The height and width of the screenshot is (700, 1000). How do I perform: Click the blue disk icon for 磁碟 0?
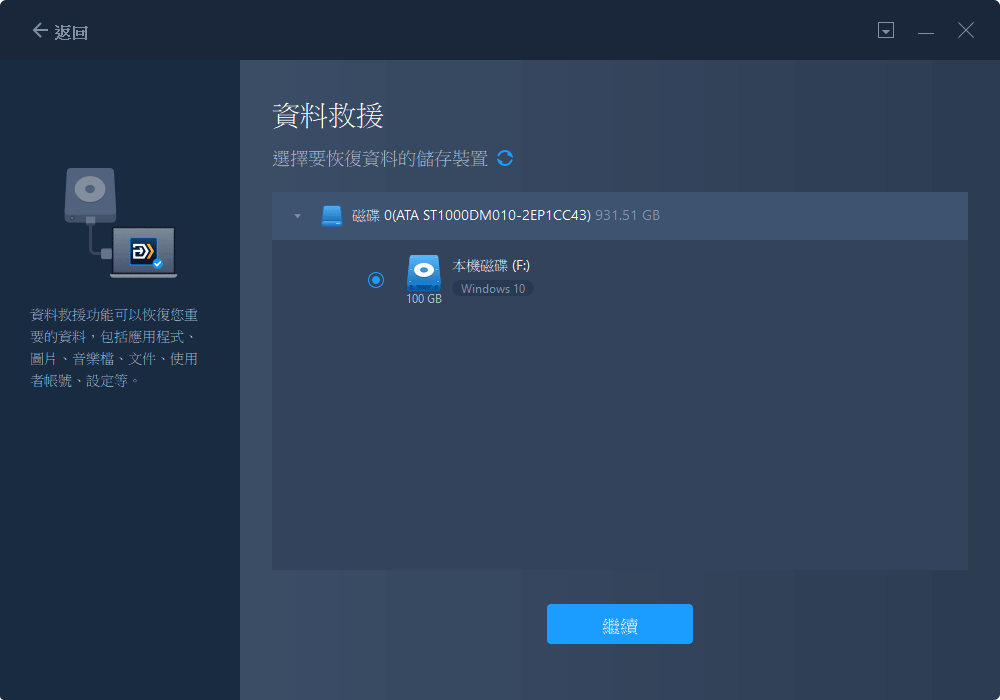332,216
